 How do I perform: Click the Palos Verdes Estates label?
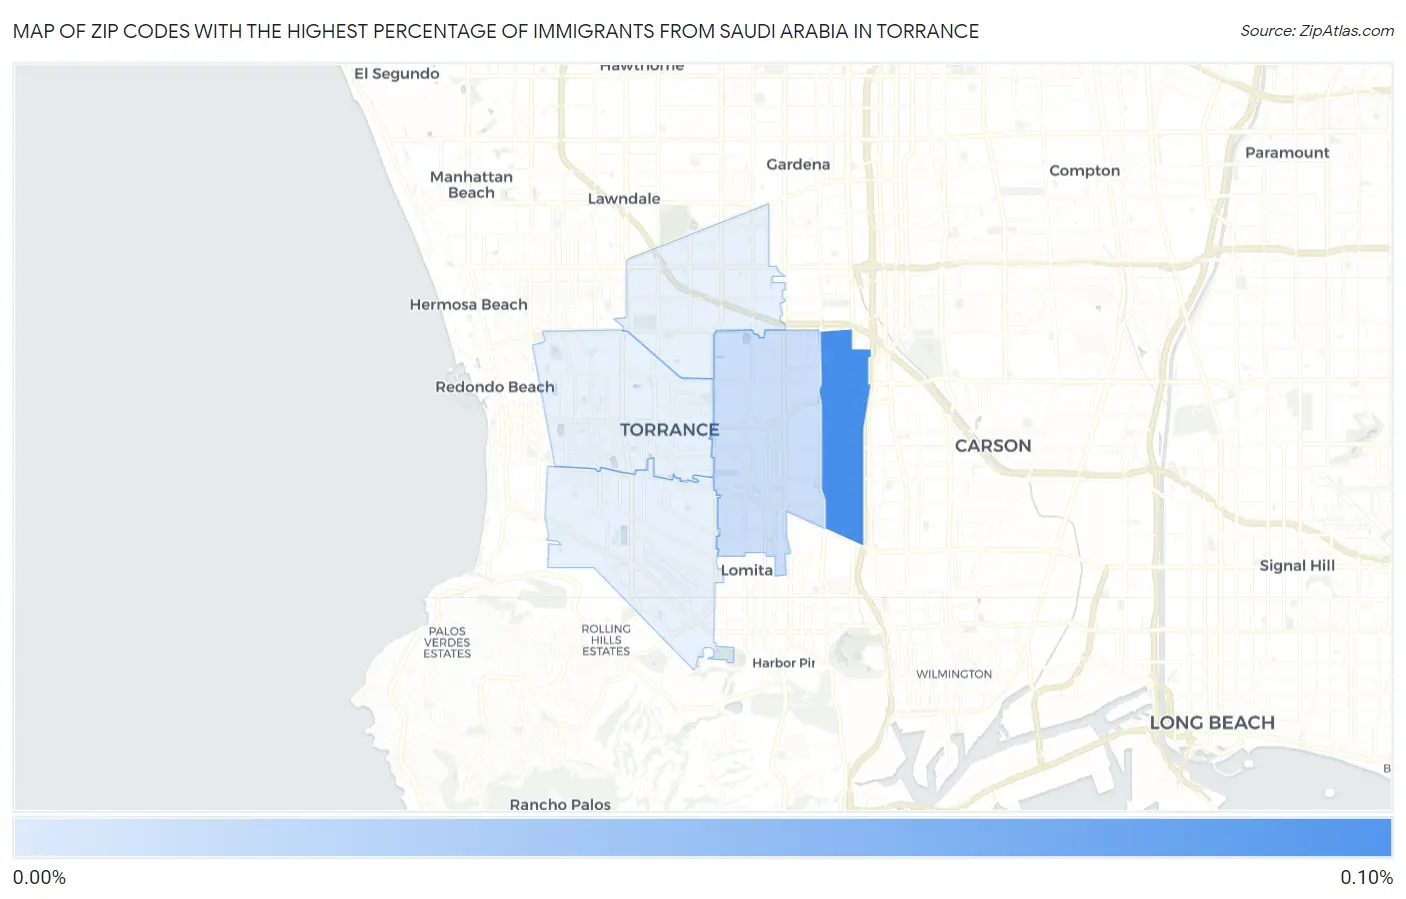[x=447, y=643]
